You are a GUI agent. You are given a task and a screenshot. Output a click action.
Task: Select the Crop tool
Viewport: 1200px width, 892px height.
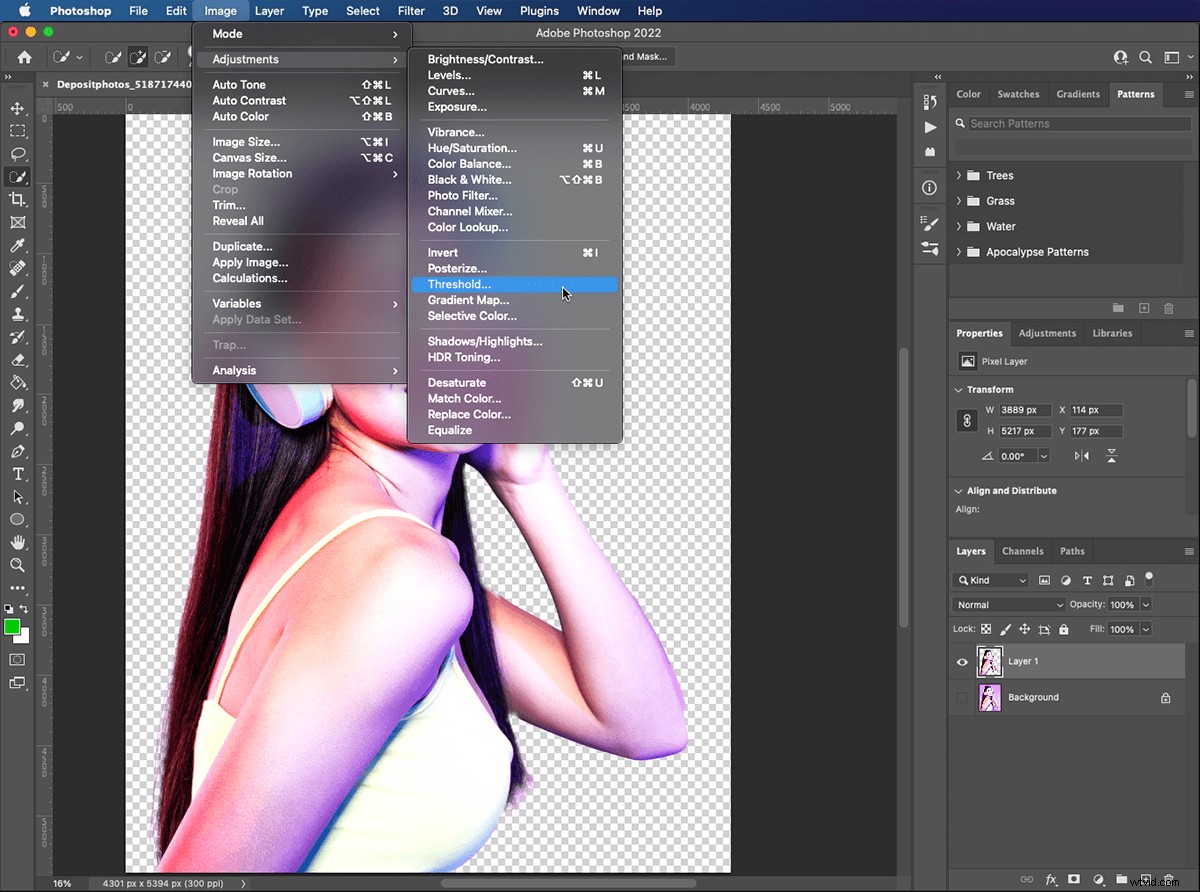pos(17,199)
